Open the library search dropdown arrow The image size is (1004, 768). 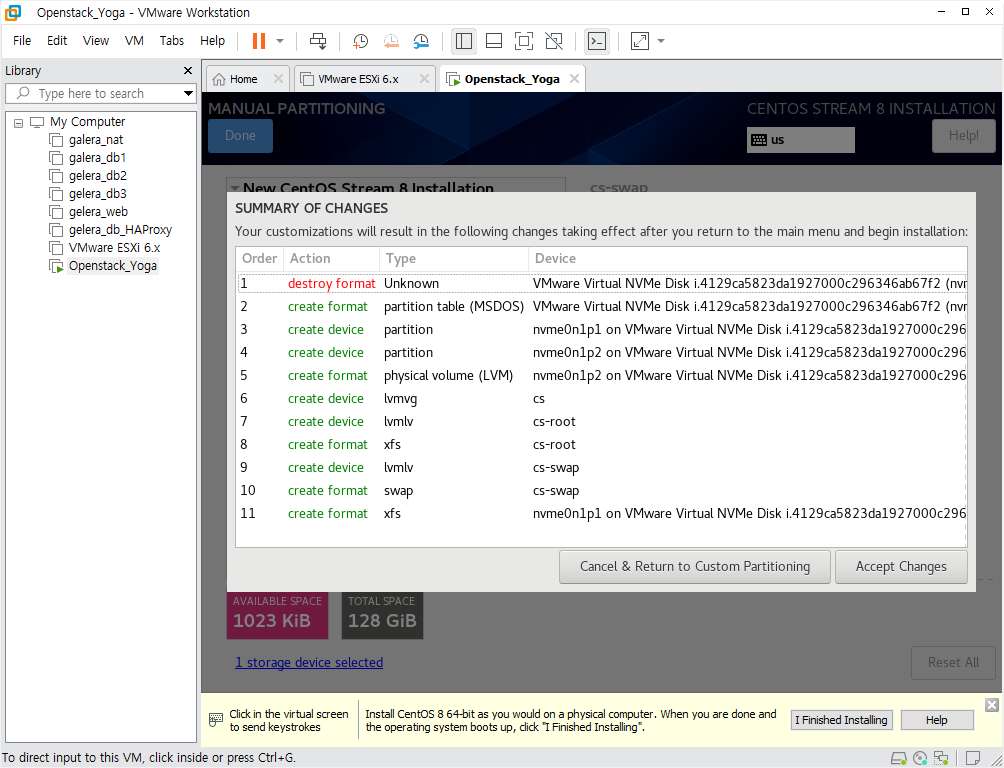pos(188,94)
